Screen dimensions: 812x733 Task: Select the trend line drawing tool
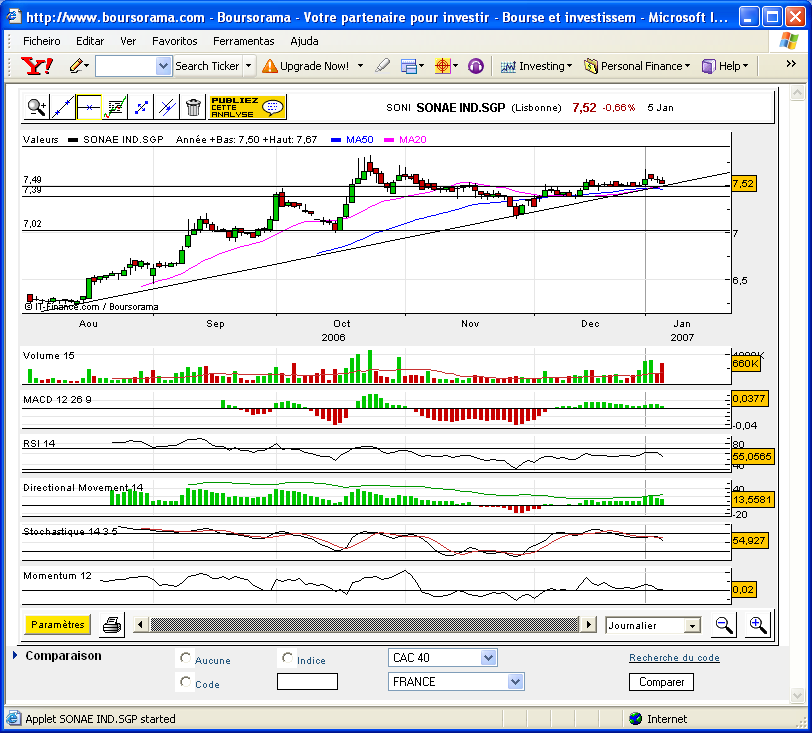[x=63, y=107]
